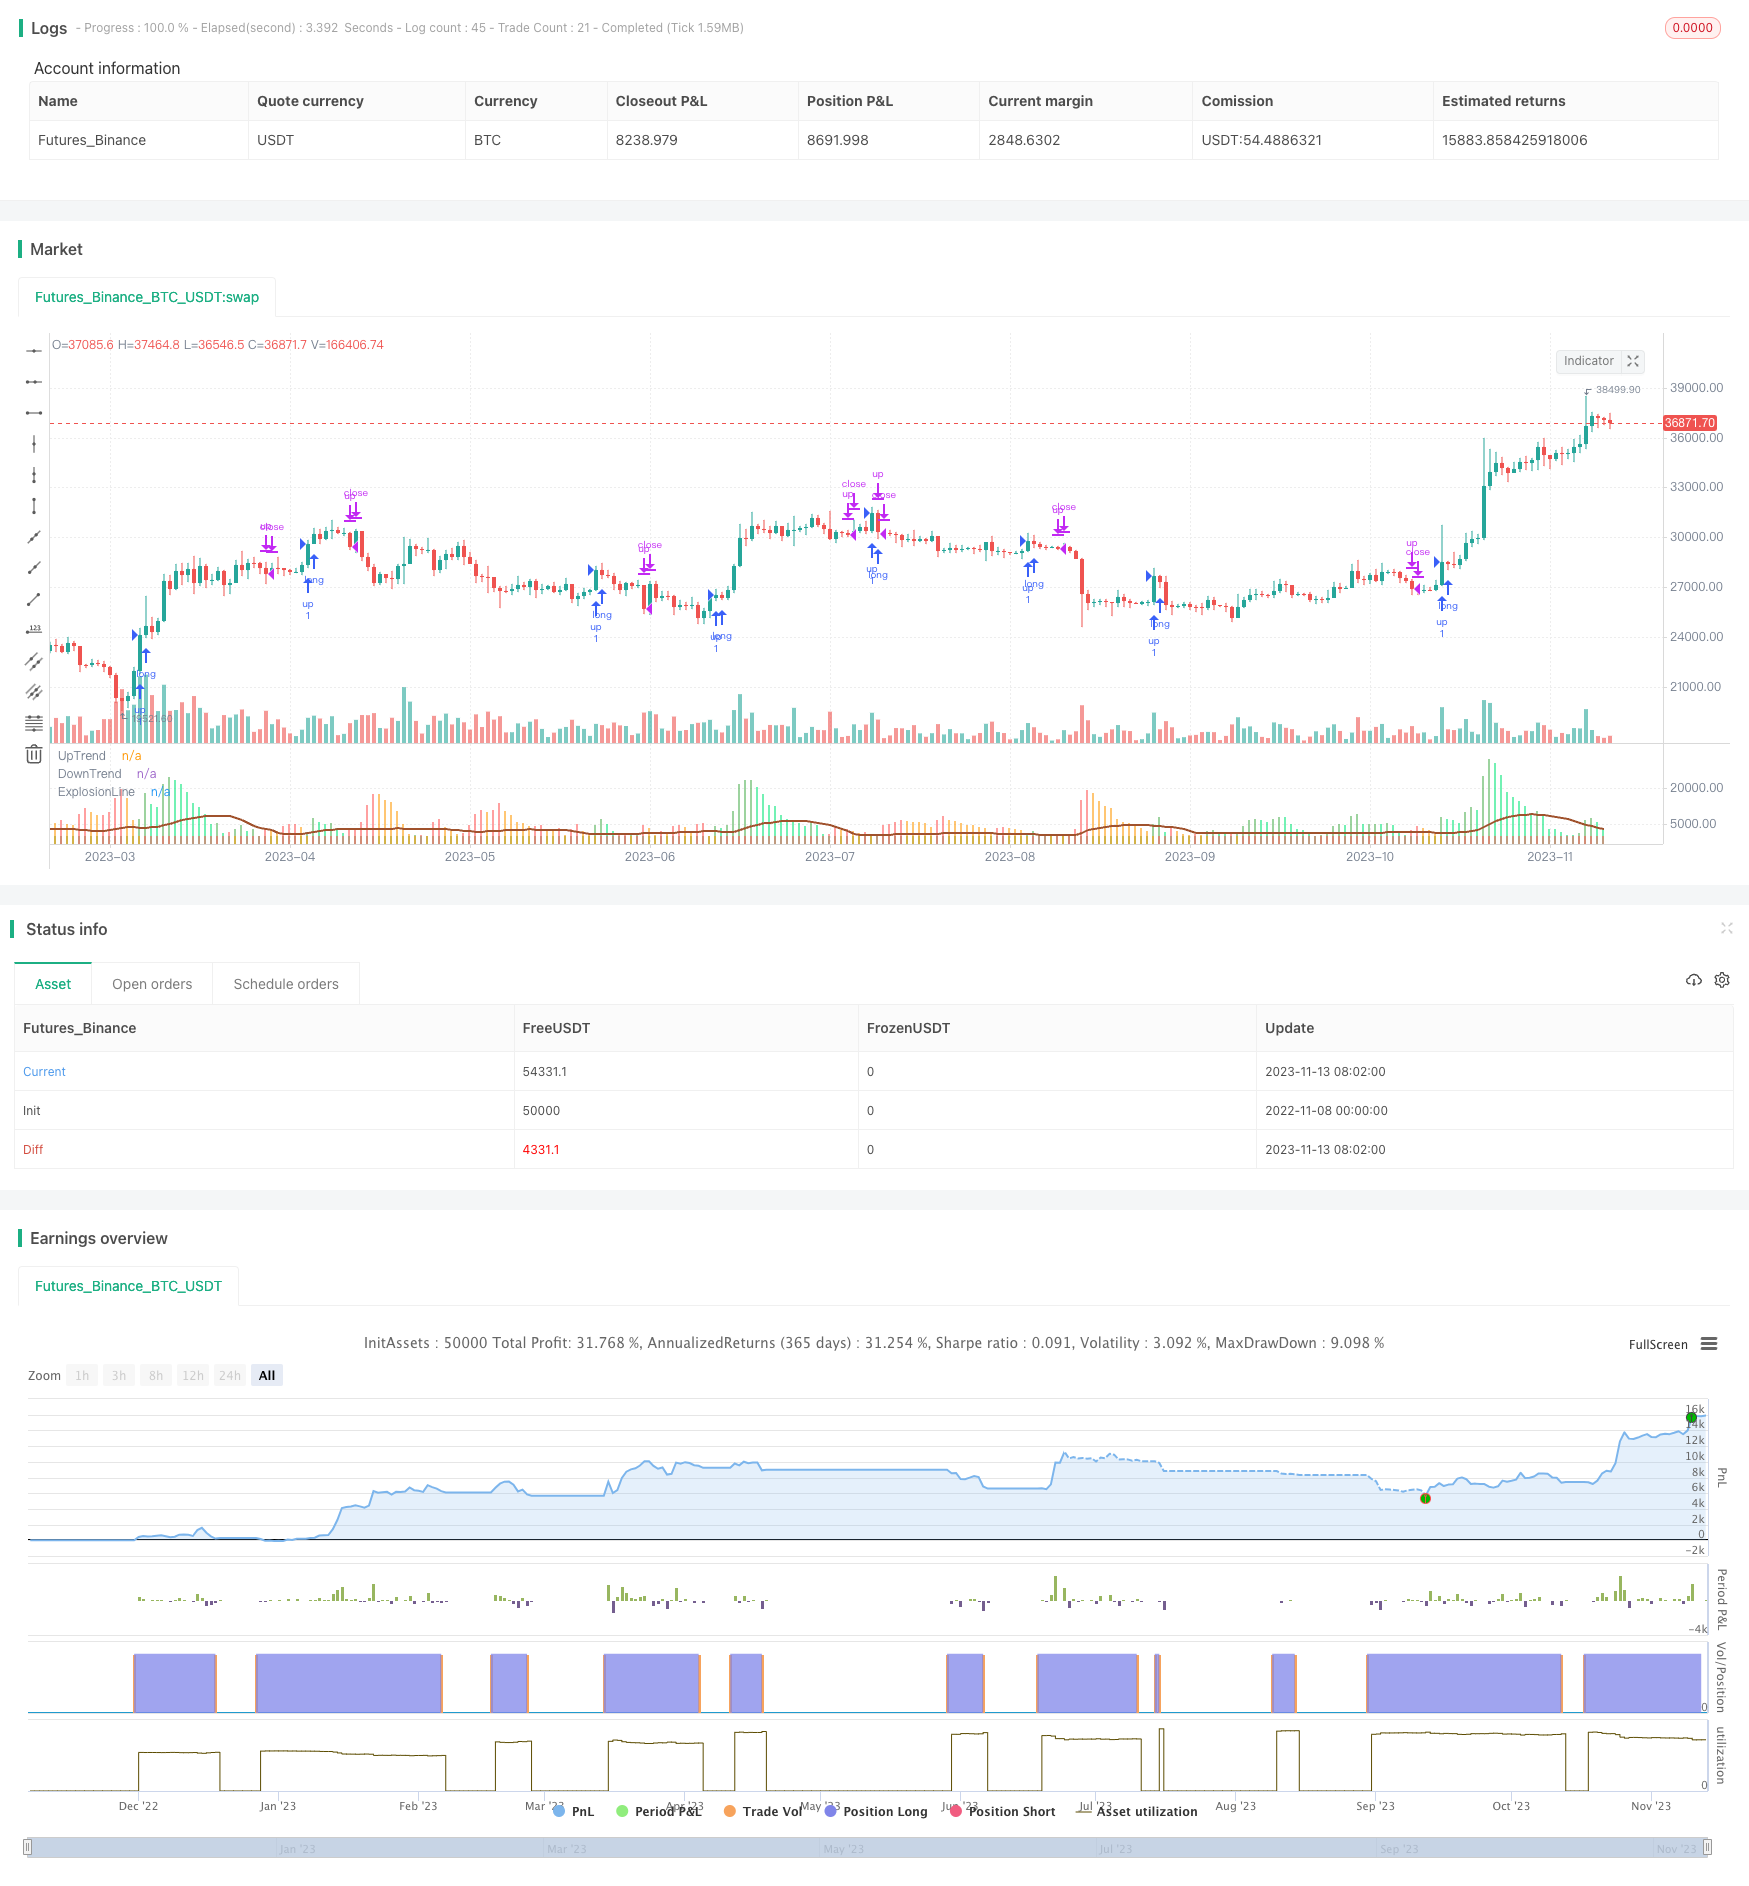Click the max drawdown marker on PnL curve
1749x1886 pixels.
[x=1425, y=1498]
